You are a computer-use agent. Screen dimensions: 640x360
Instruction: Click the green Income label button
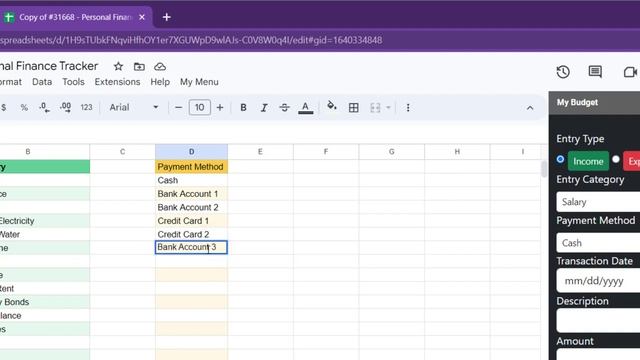tap(588, 161)
